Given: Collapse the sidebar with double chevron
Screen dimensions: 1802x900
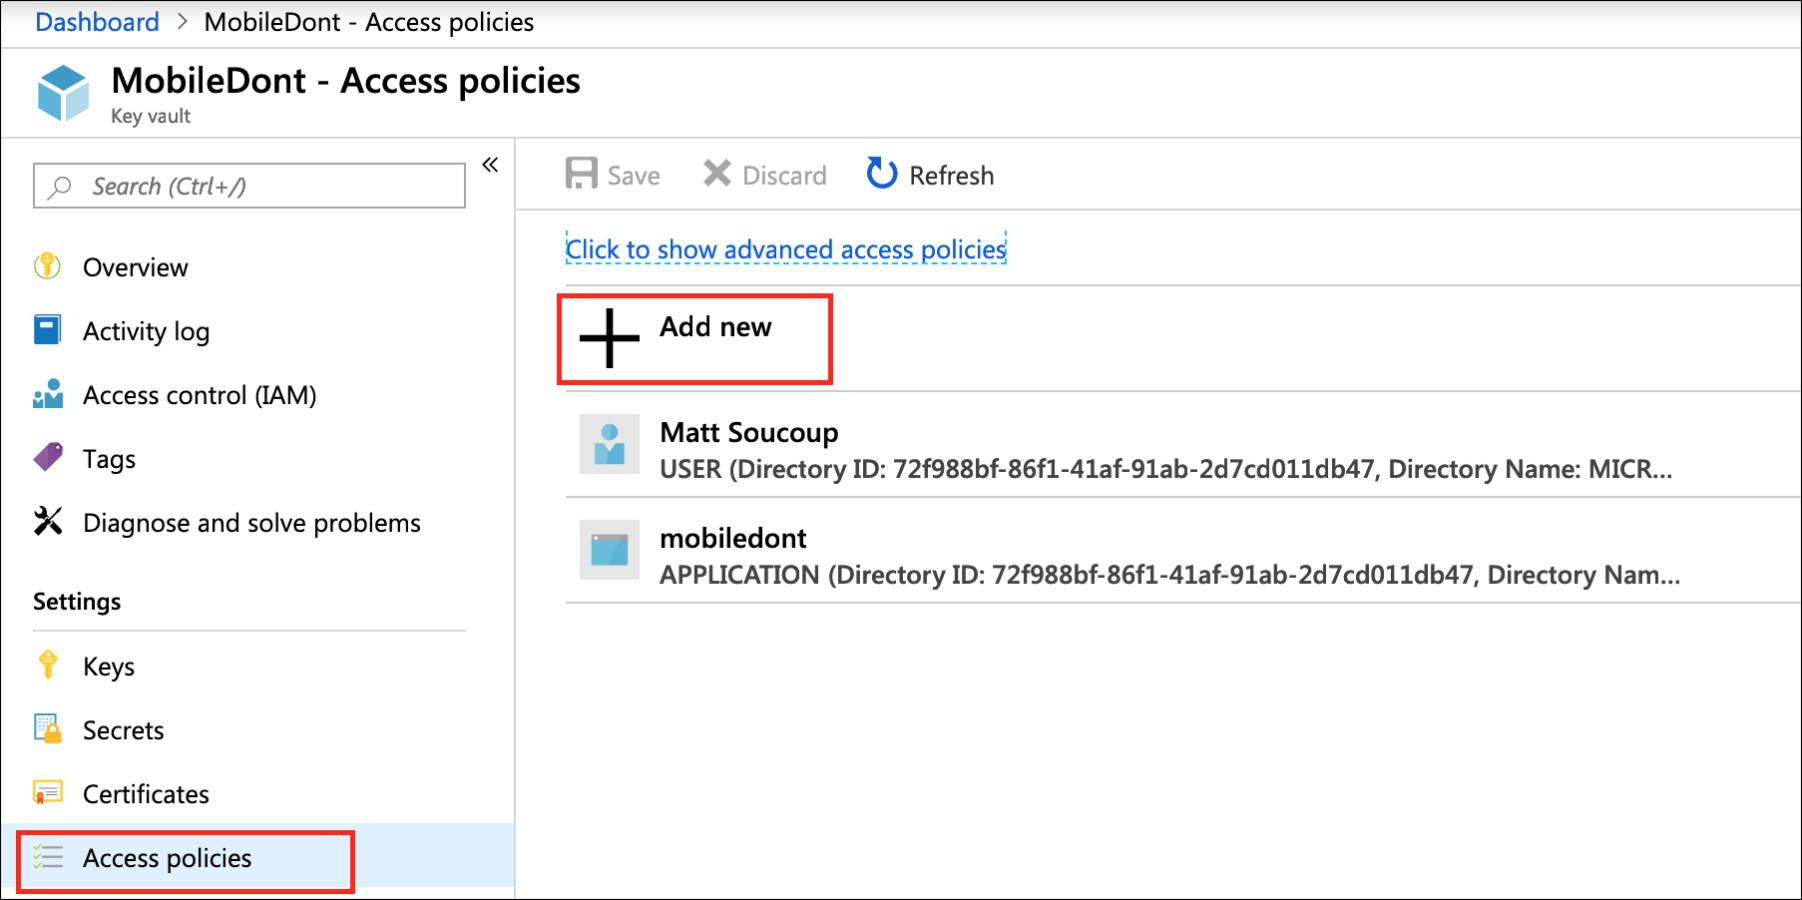Looking at the screenshot, I should (490, 165).
